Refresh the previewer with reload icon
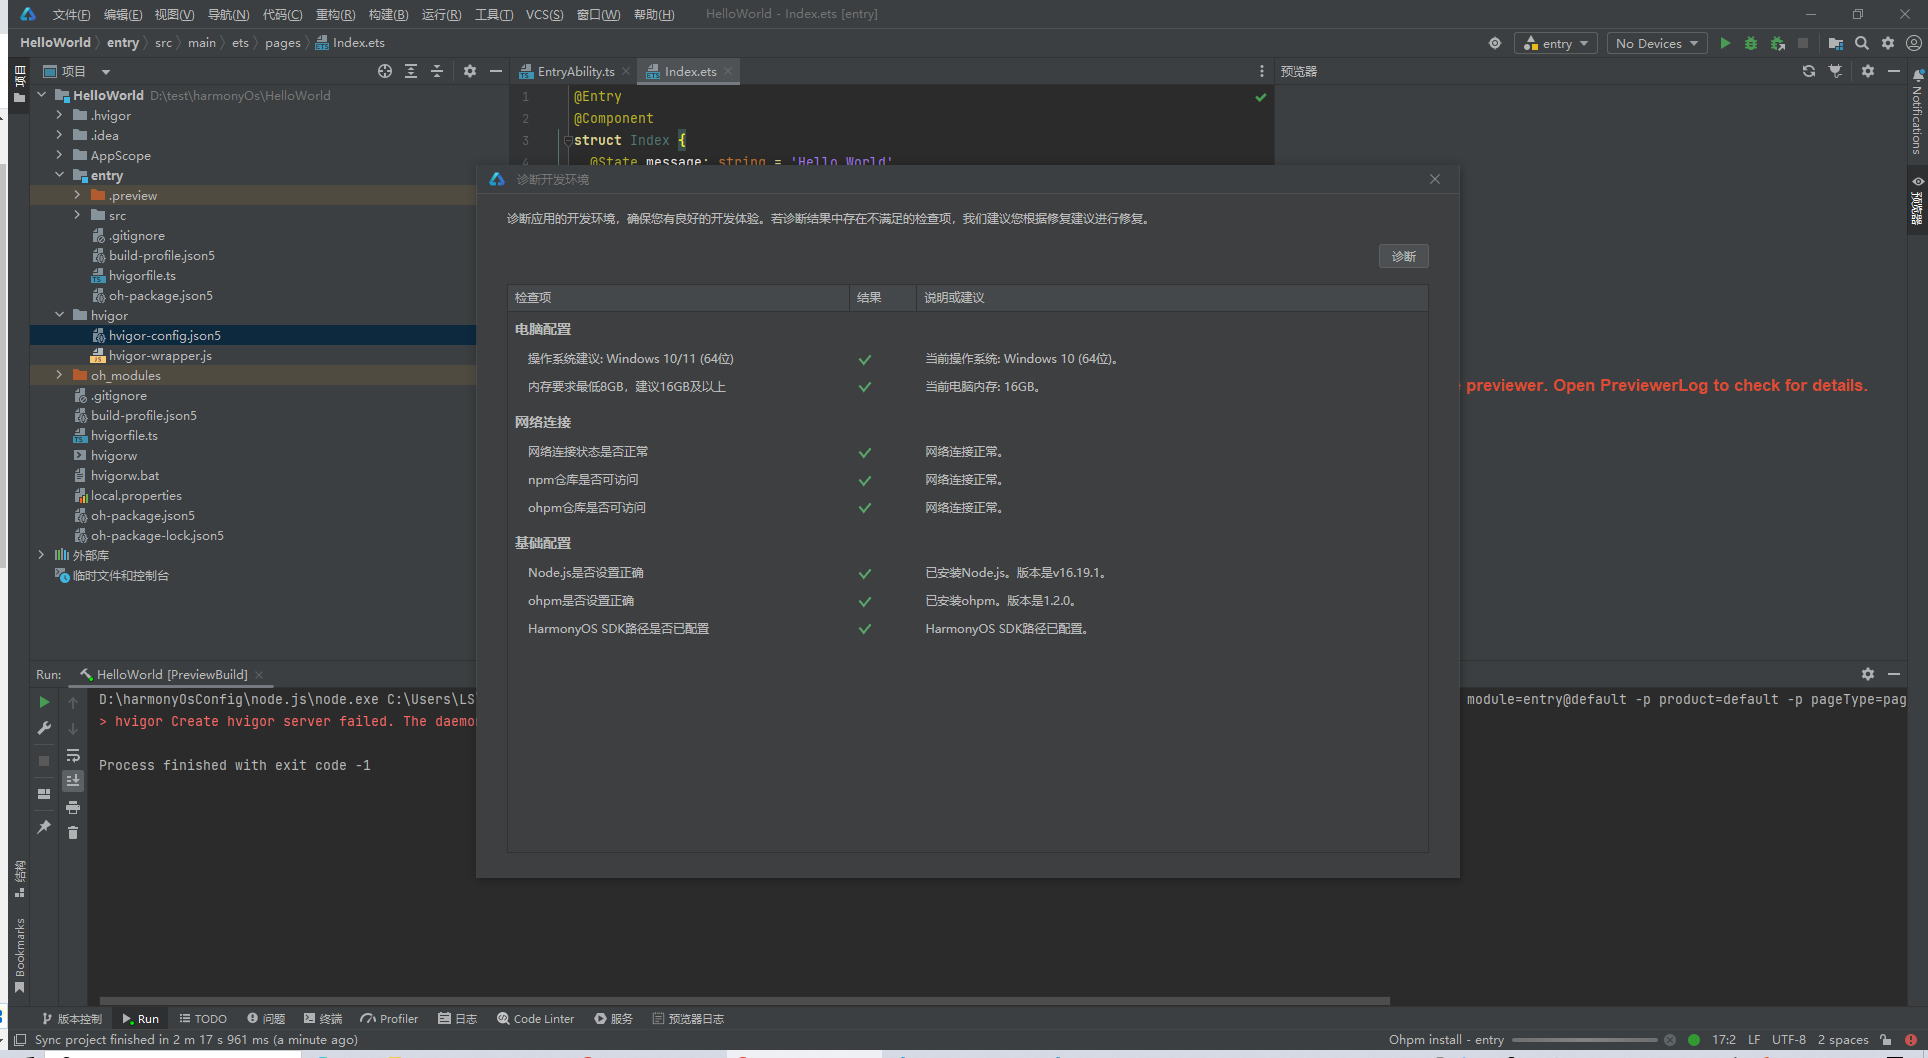This screenshot has width=1928, height=1058. click(1809, 71)
